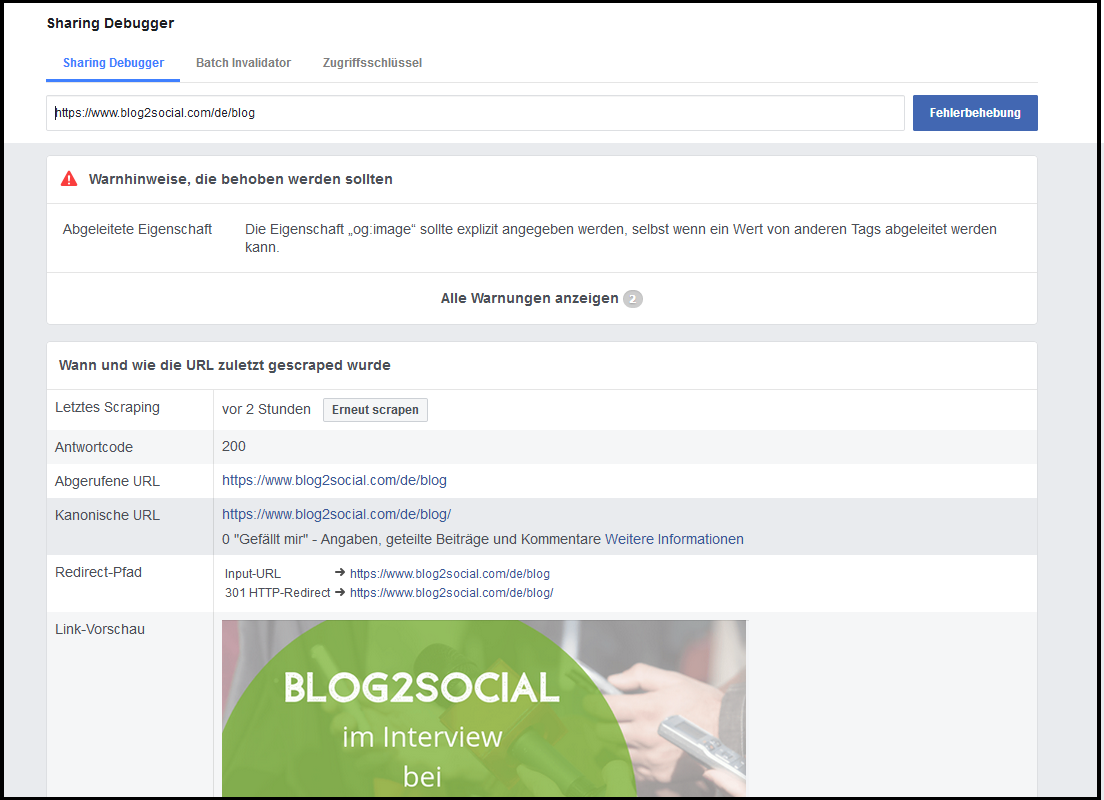This screenshot has width=1104, height=800.
Task: Click the Blog2Social link preview image
Action: point(484,708)
